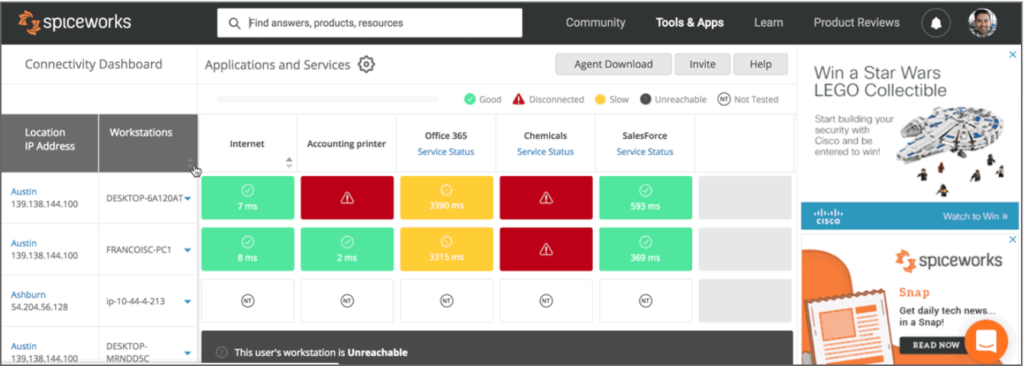This screenshot has height=366, width=1024.
Task: Open FRANCOISC-PC1 Office 365 3315 ms cell
Action: click(x=447, y=249)
